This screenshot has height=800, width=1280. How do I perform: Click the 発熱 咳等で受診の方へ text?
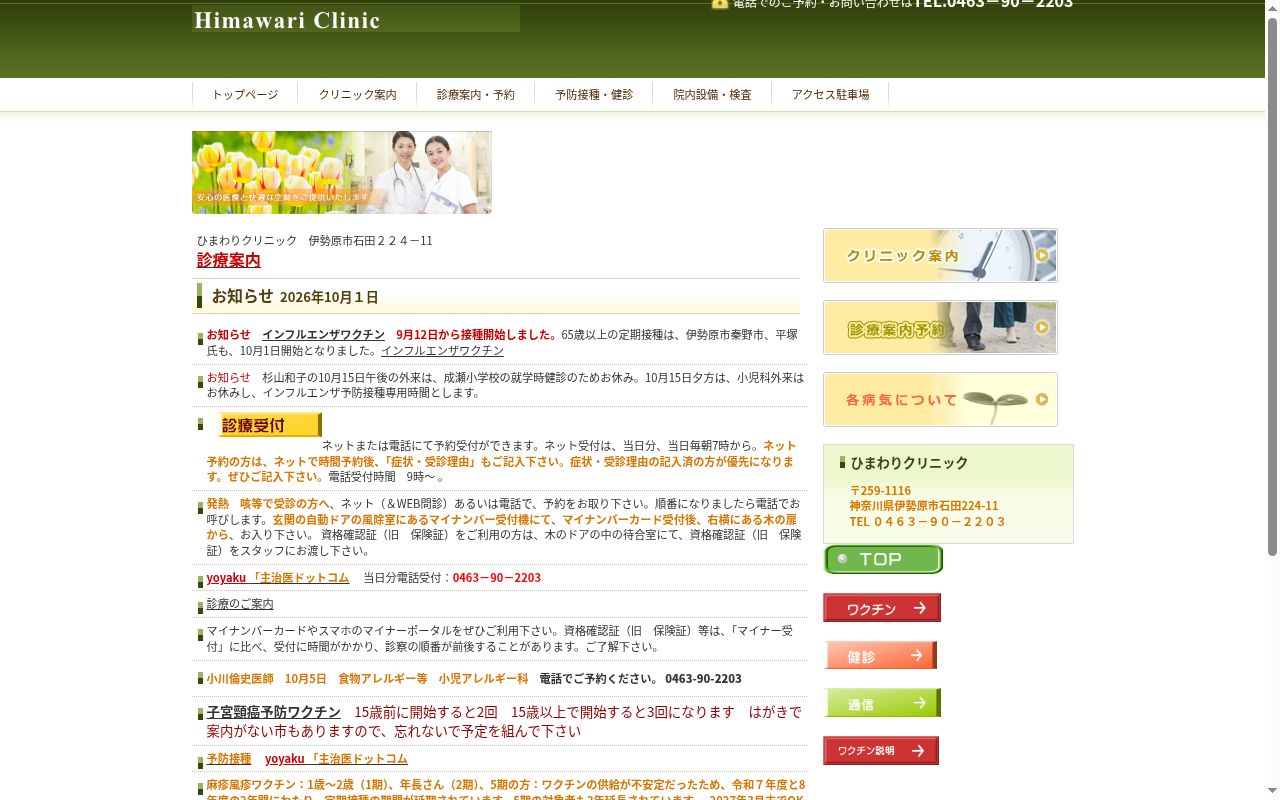point(268,504)
